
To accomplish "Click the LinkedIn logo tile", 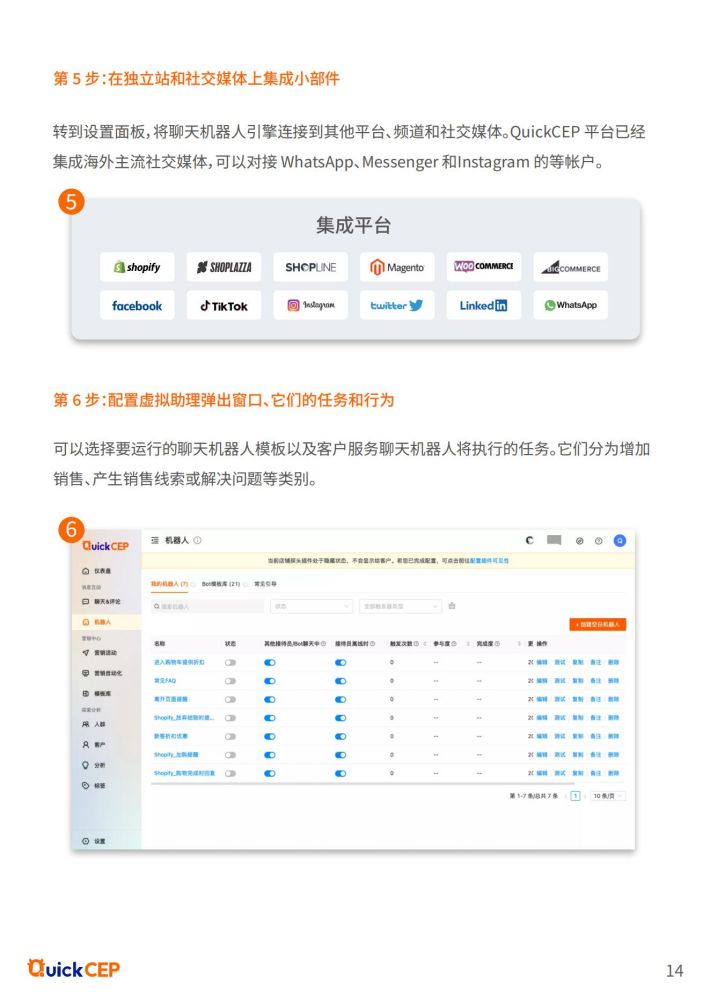I will pyautogui.click(x=484, y=305).
